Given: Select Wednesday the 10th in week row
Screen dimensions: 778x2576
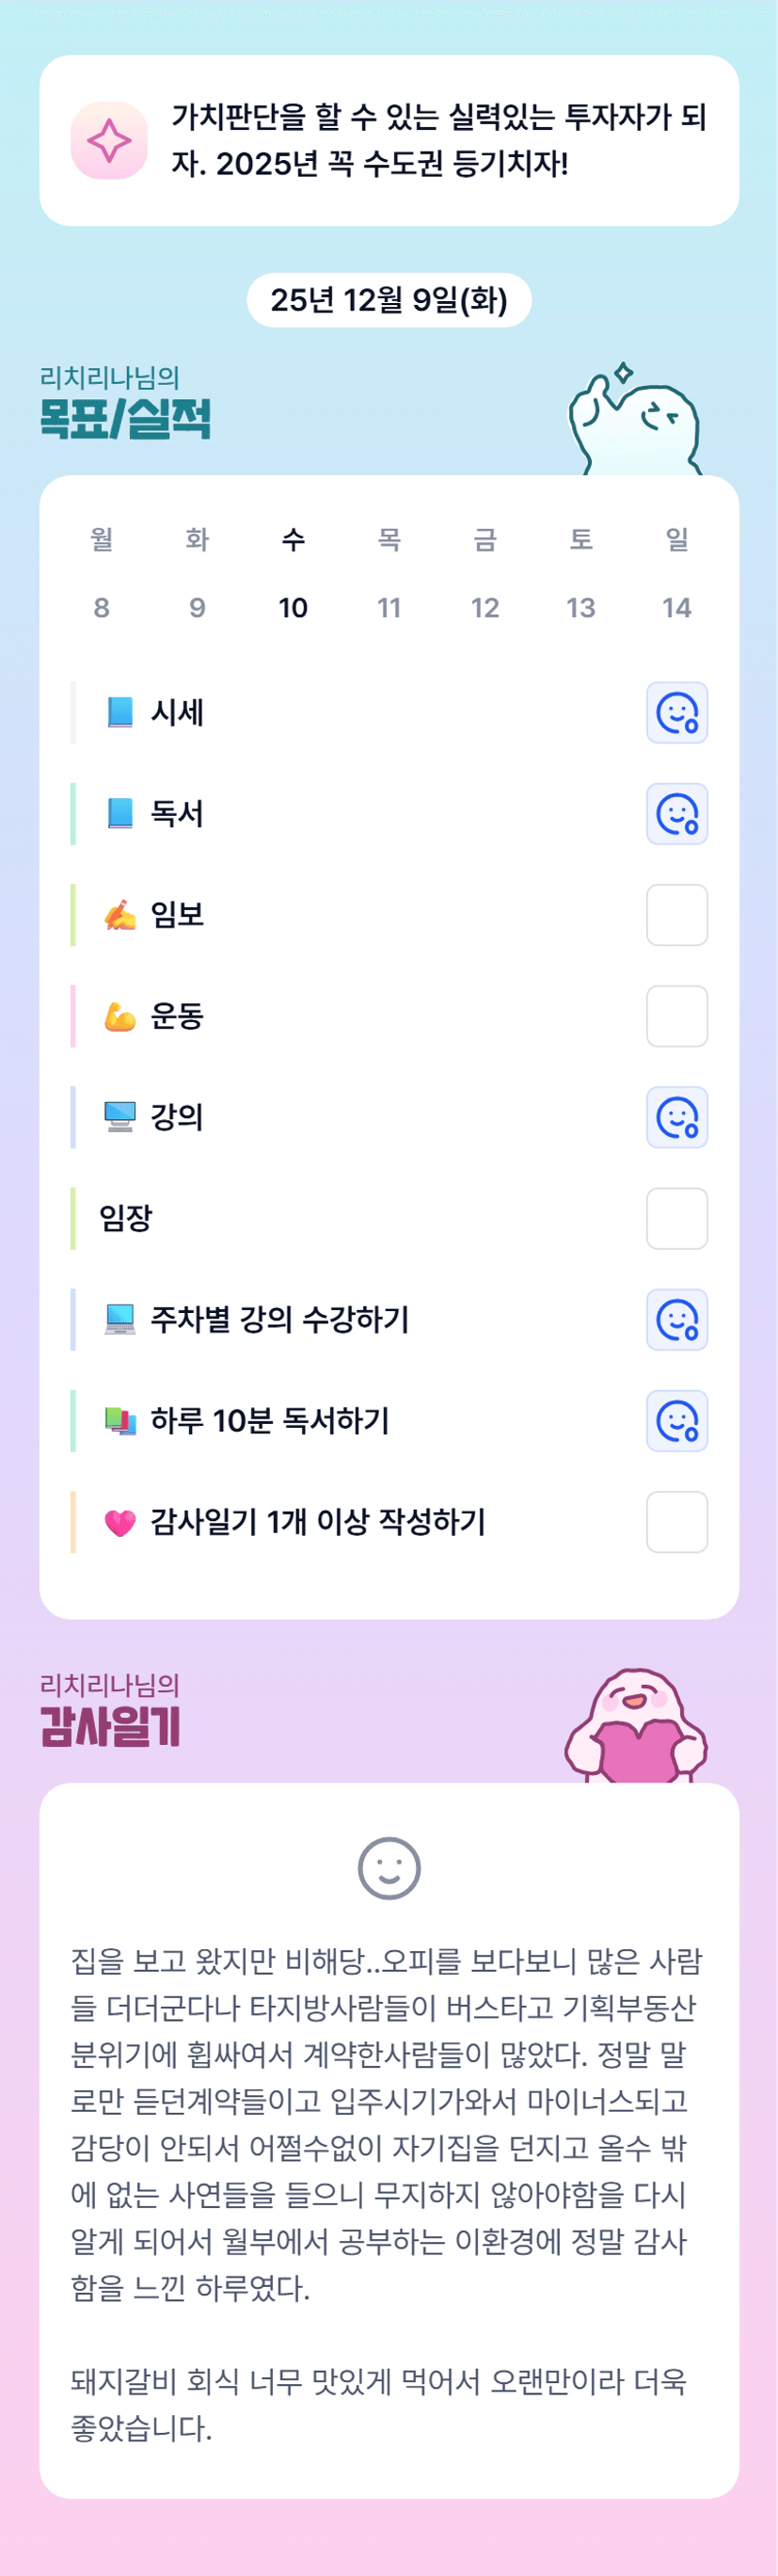Looking at the screenshot, I should coord(293,607).
